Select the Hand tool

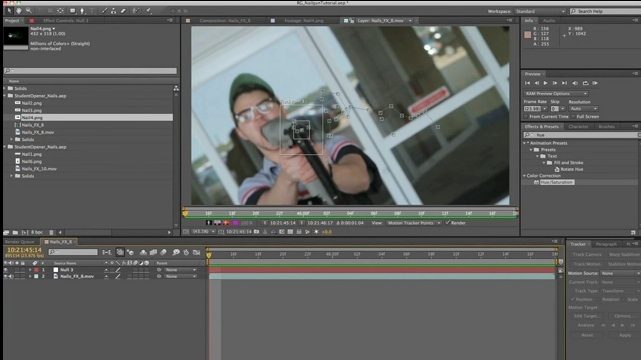pos(19,11)
